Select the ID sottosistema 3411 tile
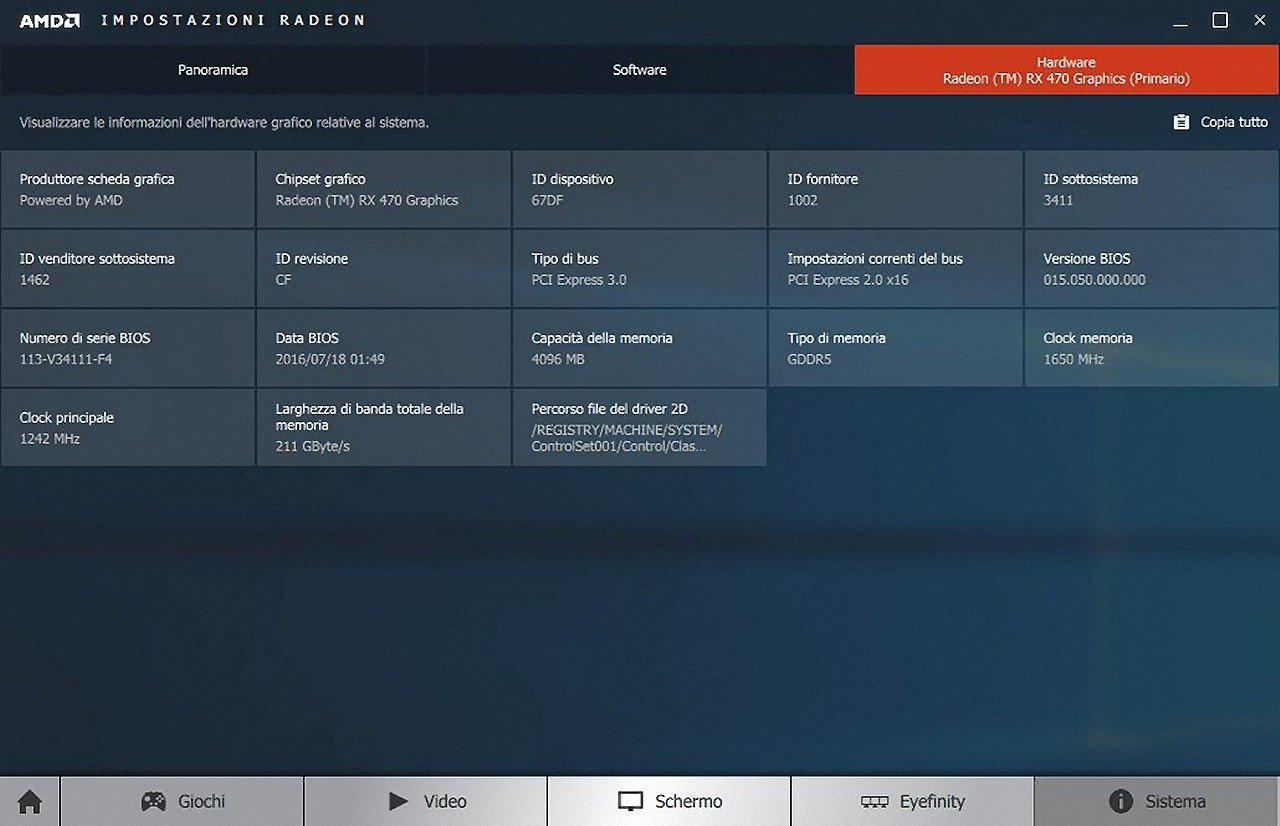The width and height of the screenshot is (1280, 826). coord(1152,189)
